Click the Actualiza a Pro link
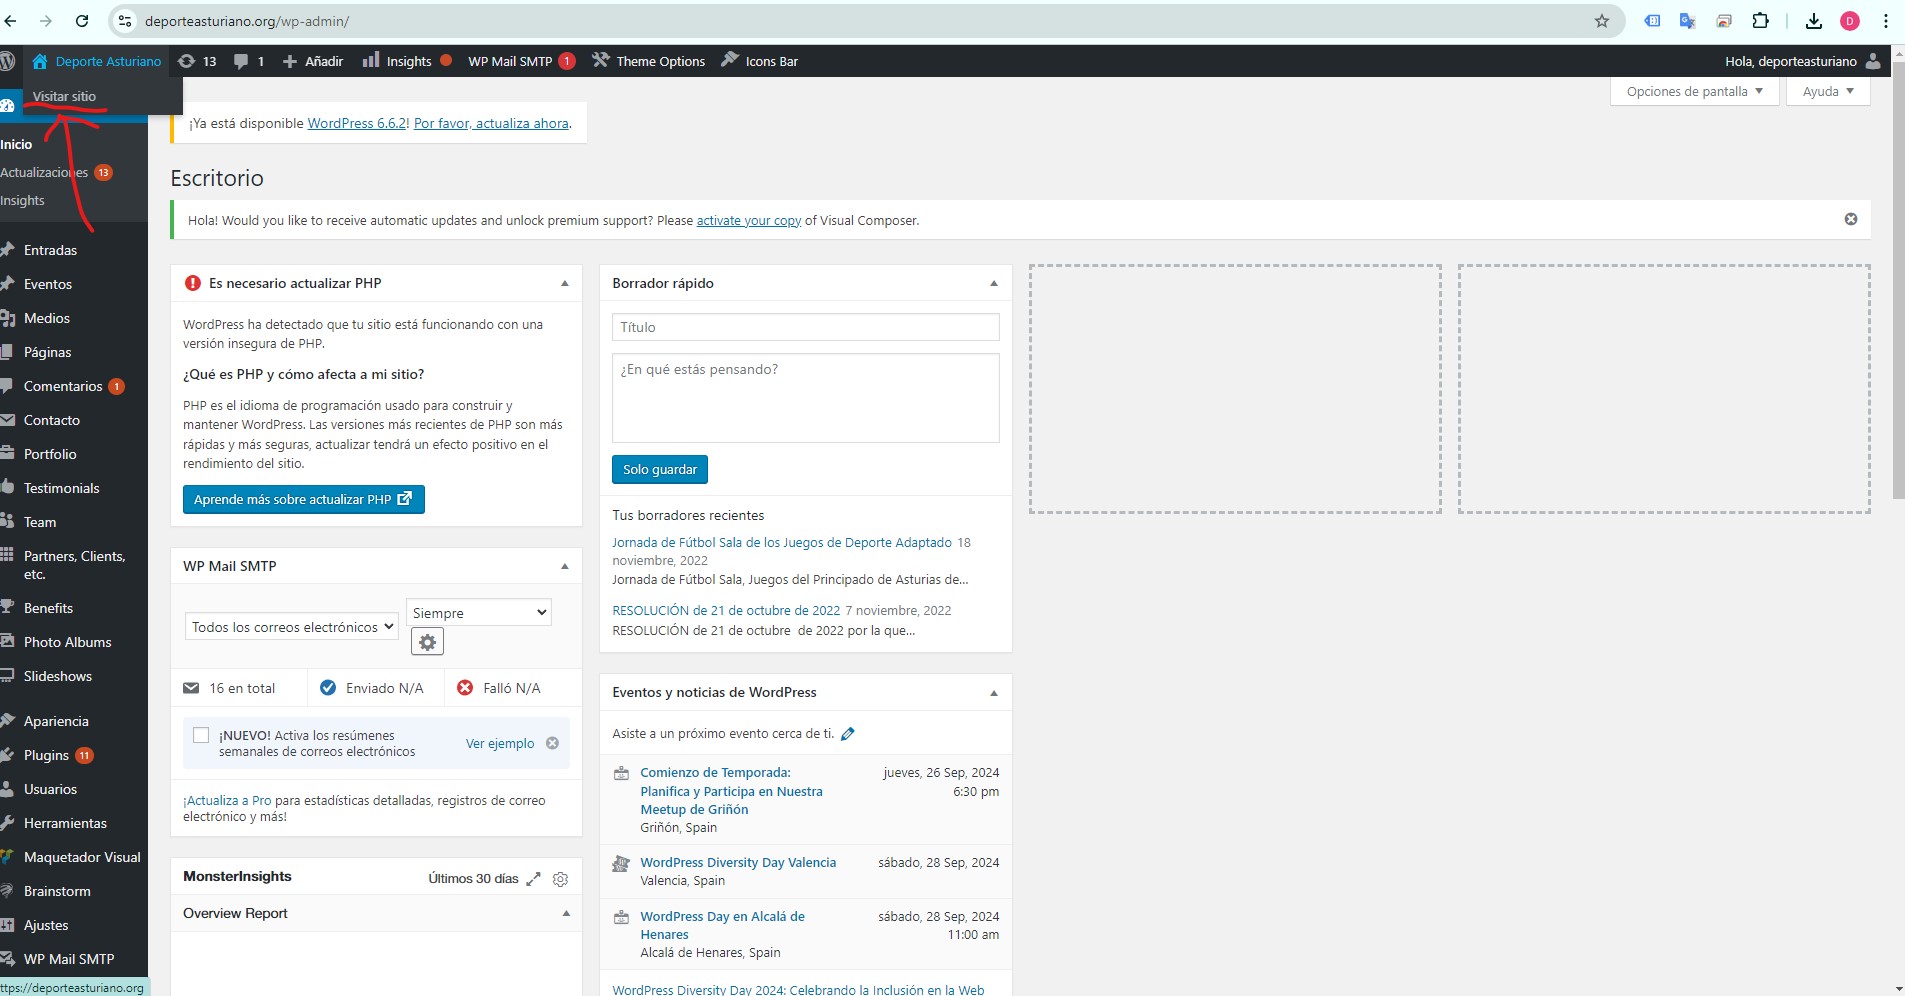Screen dimensions: 1905x996 pyautogui.click(x=227, y=800)
